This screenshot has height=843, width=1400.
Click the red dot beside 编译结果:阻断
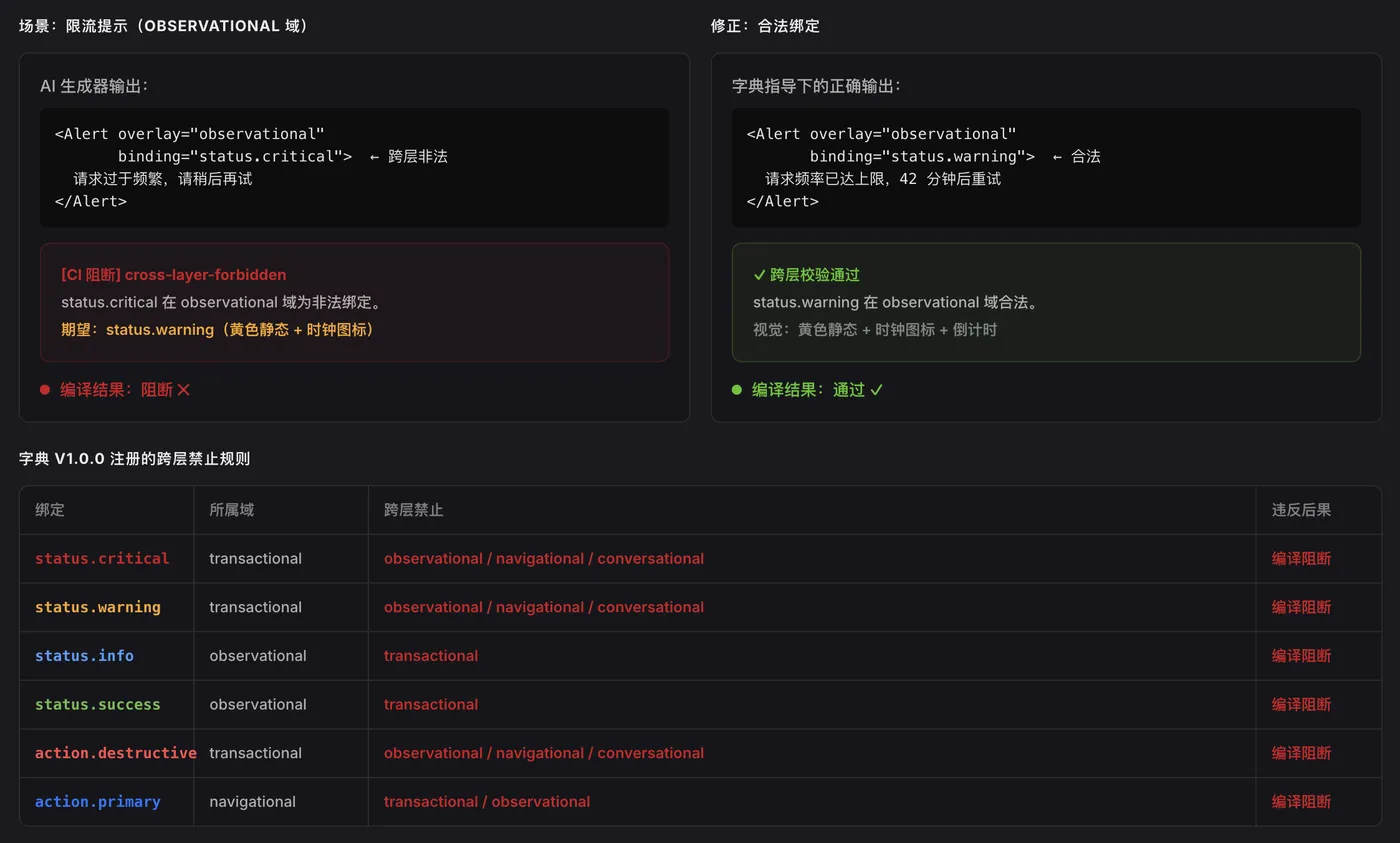(x=45, y=390)
